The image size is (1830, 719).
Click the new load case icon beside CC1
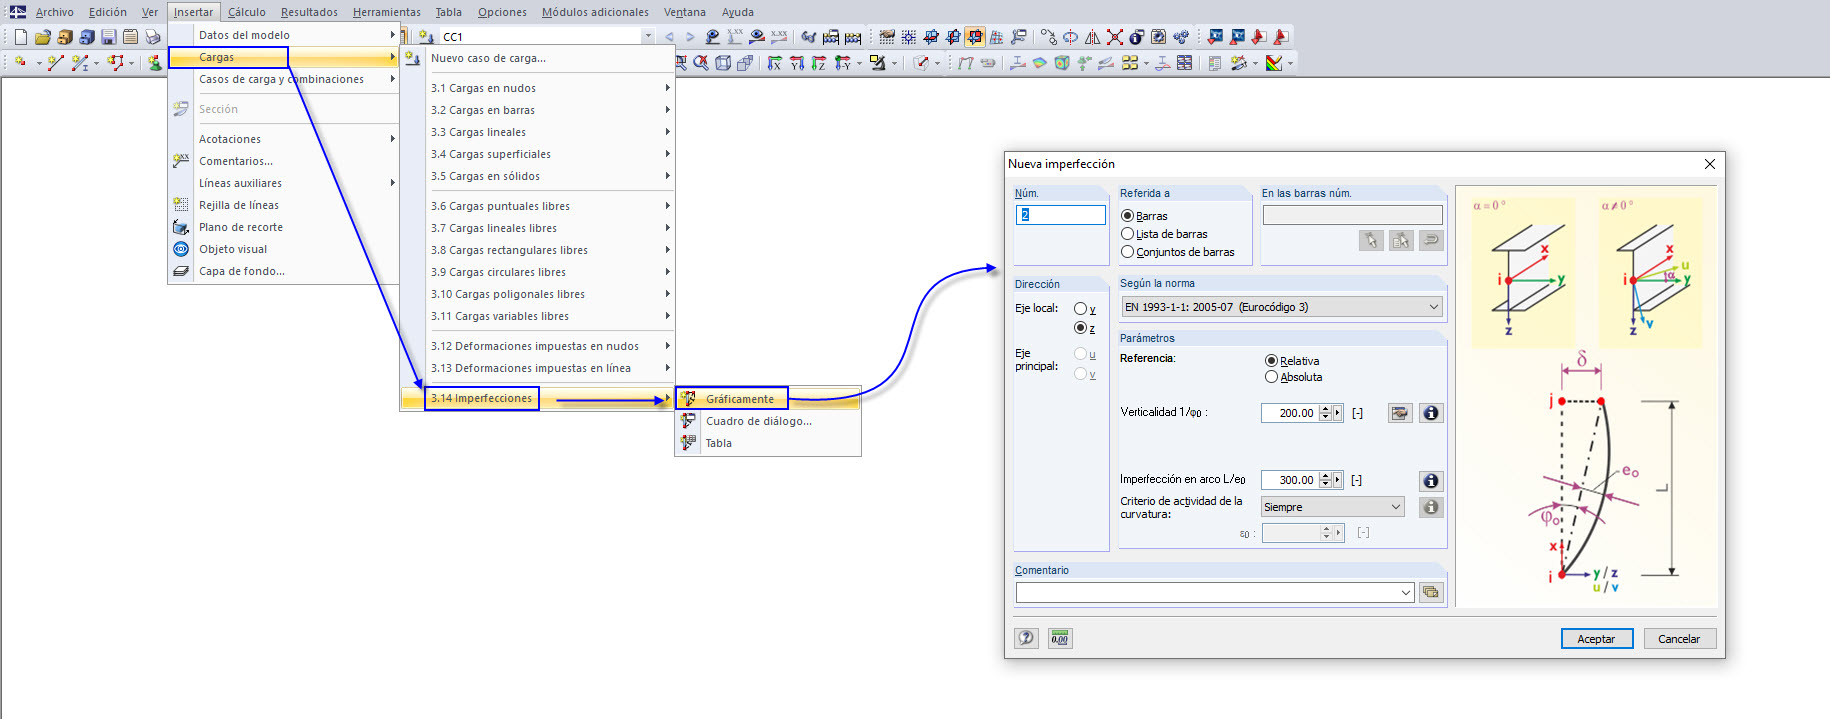[x=426, y=37]
